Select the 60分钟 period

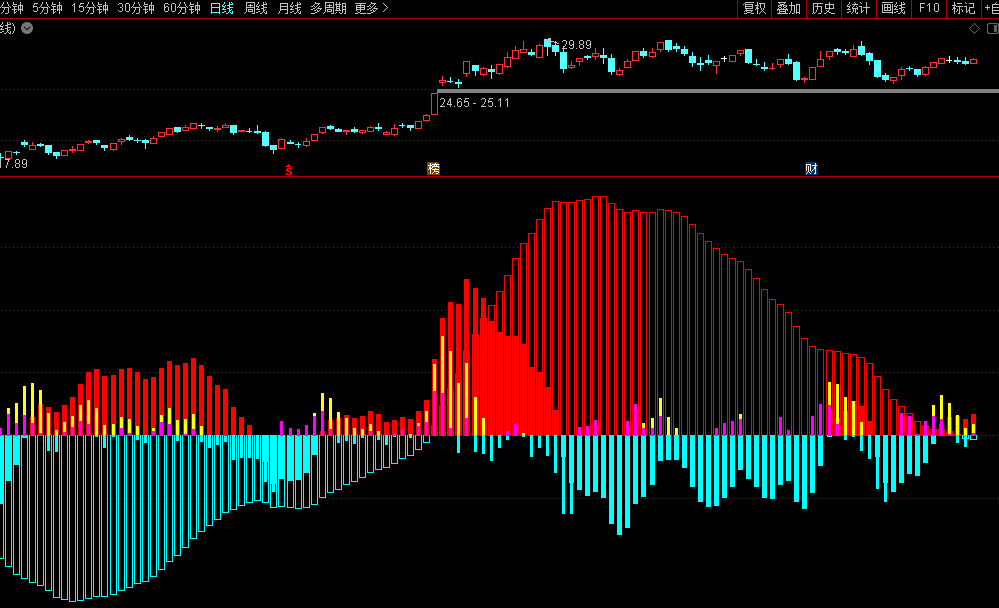181,9
